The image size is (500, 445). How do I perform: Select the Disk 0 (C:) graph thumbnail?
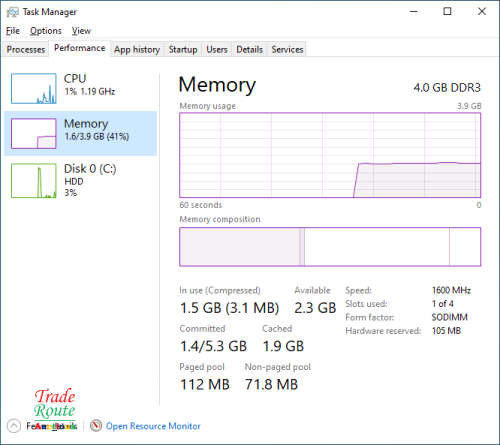click(34, 180)
